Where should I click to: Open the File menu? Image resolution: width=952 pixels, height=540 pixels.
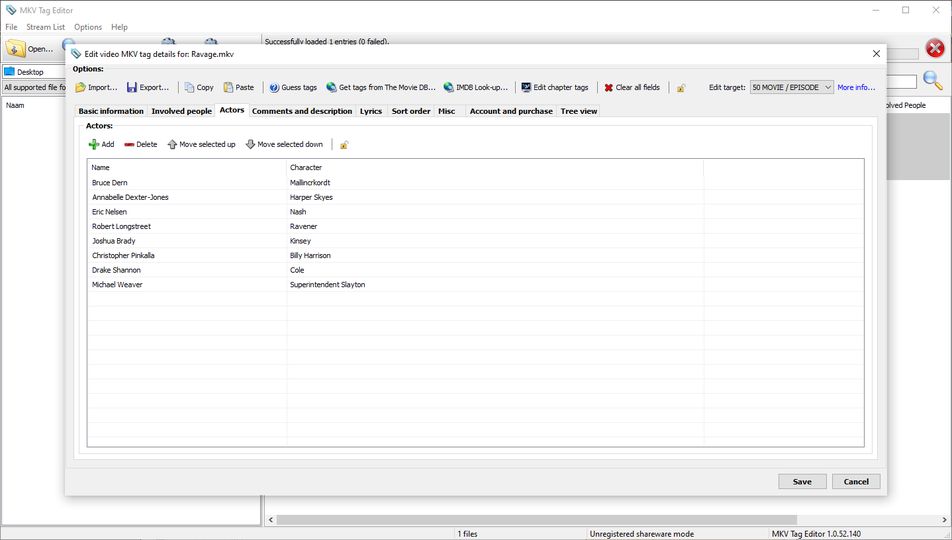(x=12, y=27)
